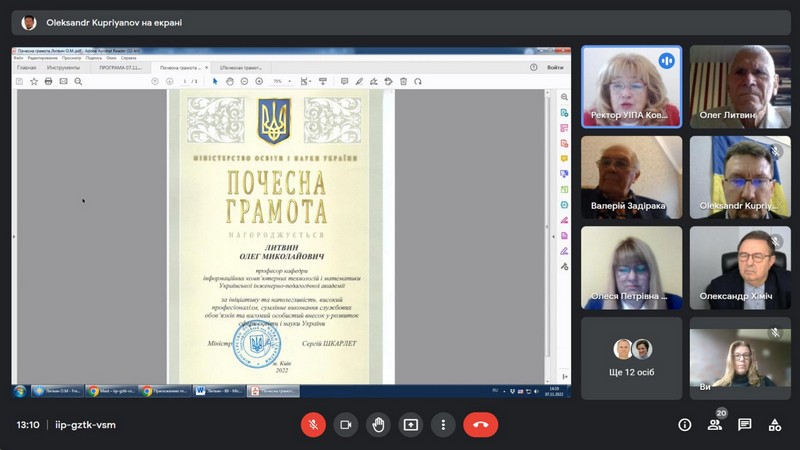Image resolution: width=800 pixels, height=450 pixels.
Task: Click the vertical scrollbar of the PDF view
Action: point(547,225)
